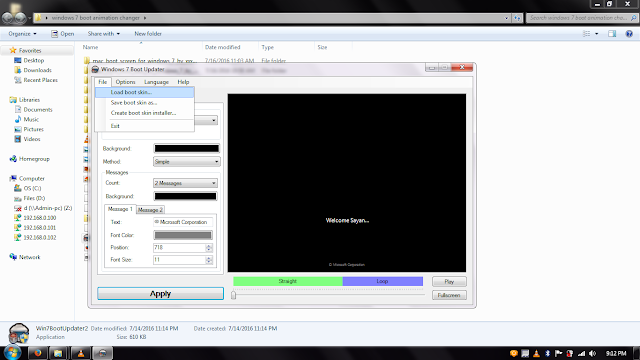The height and width of the screenshot is (360, 640).
Task: Click the volume speaker tray icon
Action: (593, 353)
